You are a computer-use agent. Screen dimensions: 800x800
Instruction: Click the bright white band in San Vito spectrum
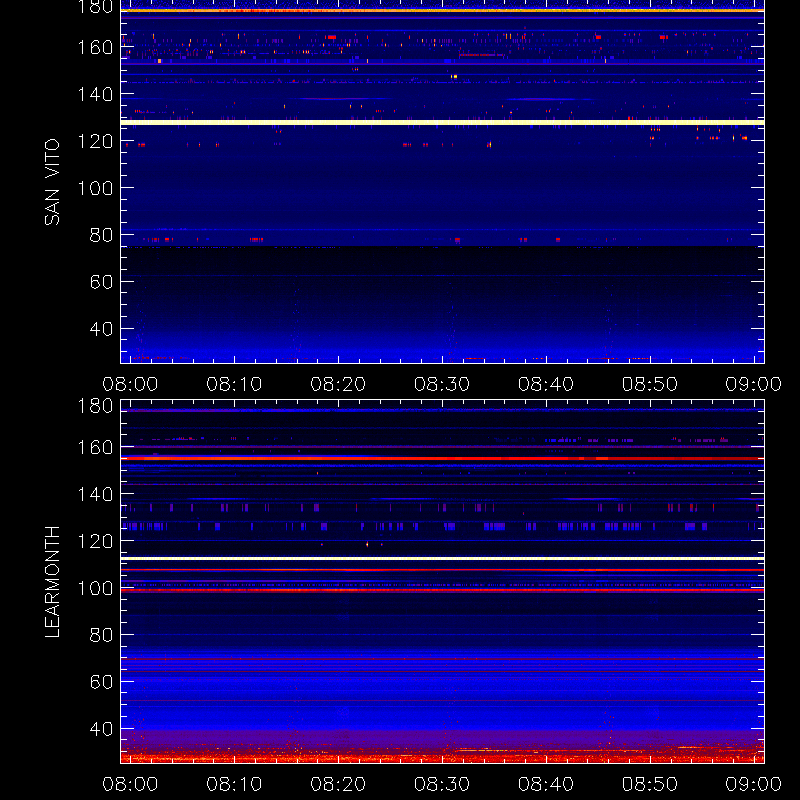[442, 122]
